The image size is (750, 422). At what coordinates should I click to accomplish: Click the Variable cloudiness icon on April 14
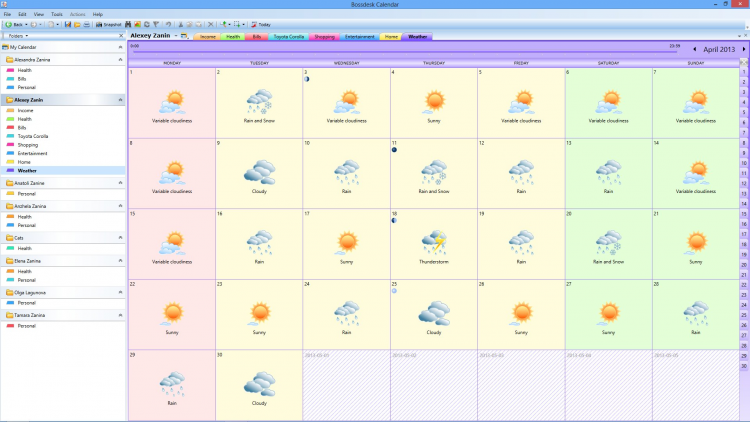[x=695, y=172]
